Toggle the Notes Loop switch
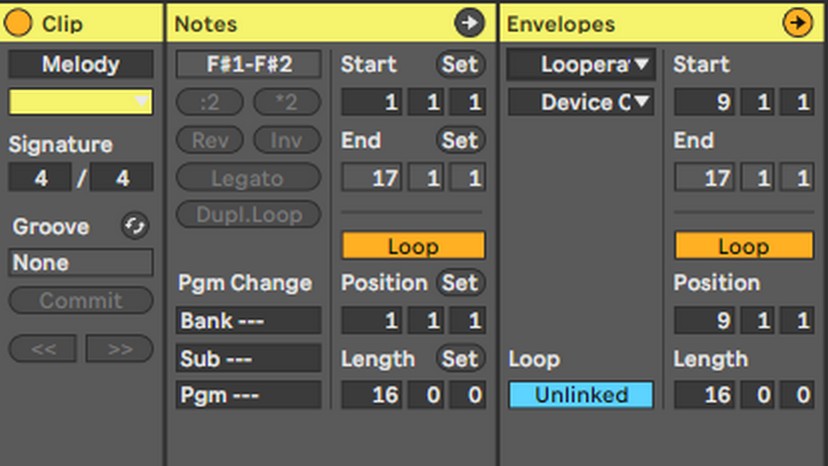828x466 pixels. tap(413, 246)
